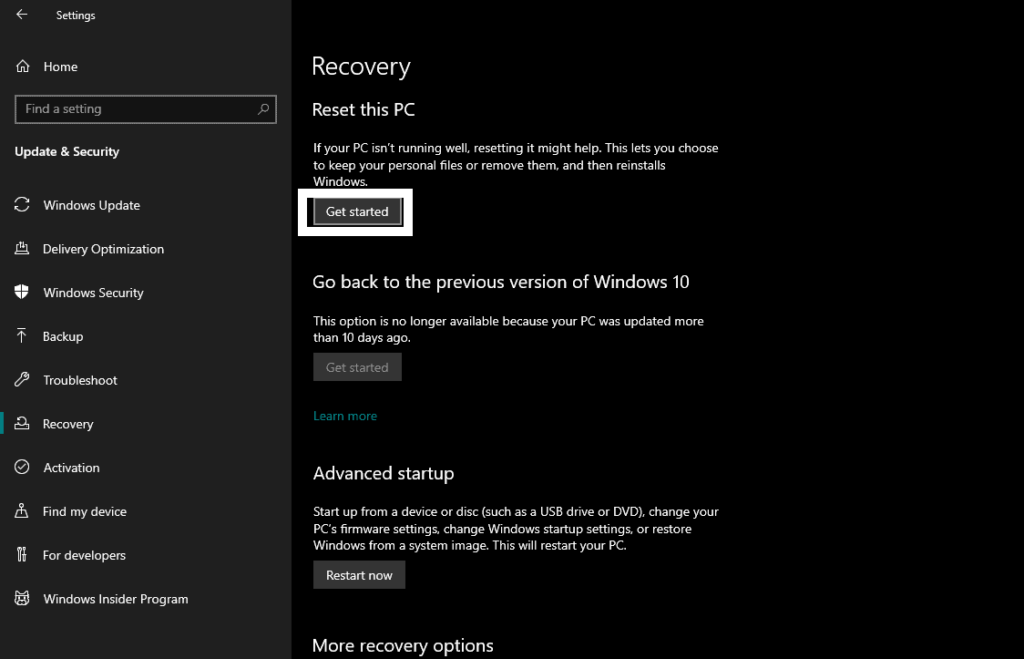Focus the Find a setting search box
1024x659 pixels.
click(145, 109)
